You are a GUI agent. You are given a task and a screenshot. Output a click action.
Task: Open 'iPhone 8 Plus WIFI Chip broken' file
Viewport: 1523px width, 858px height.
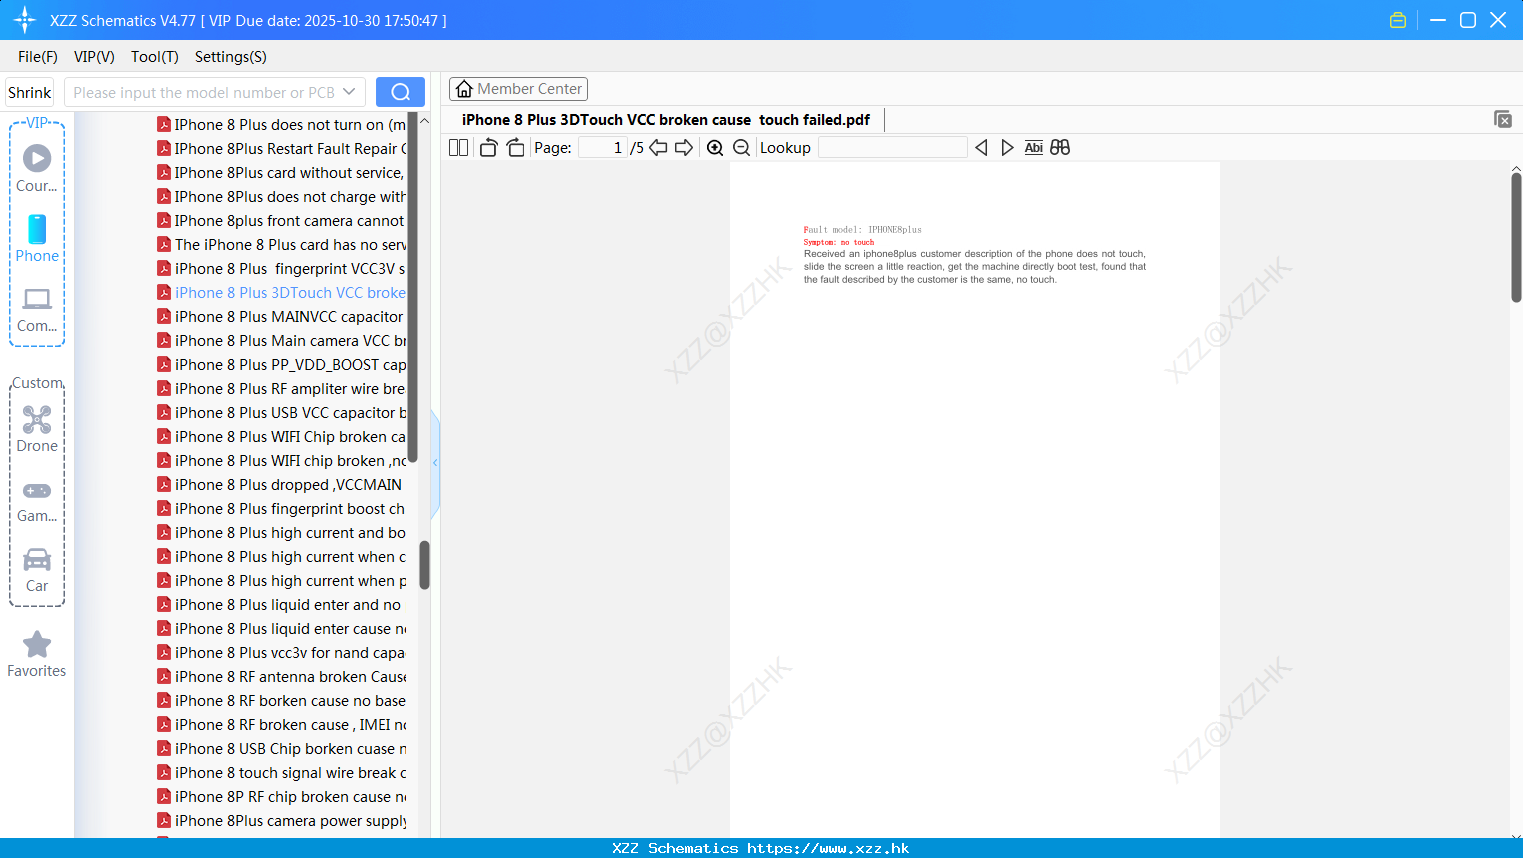pyautogui.click(x=281, y=437)
